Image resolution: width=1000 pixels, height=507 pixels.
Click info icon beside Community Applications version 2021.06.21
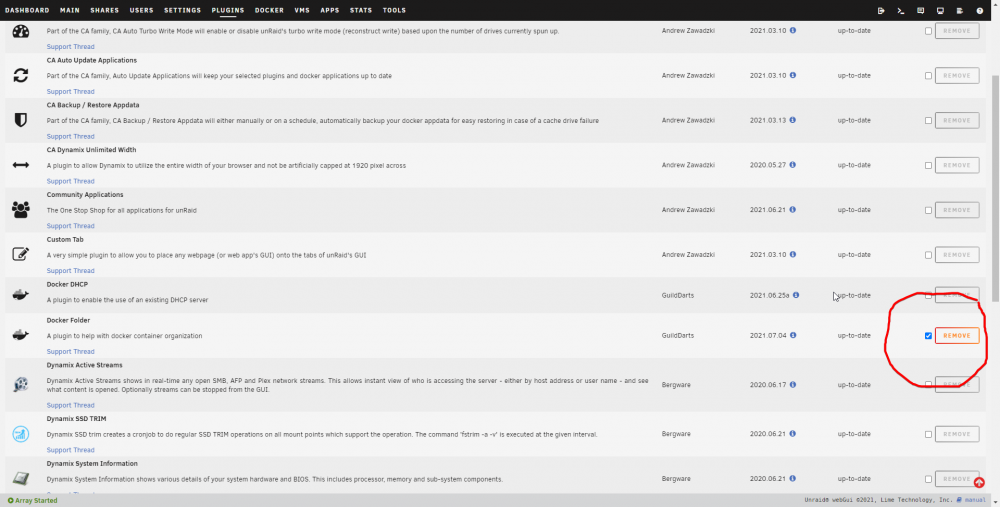point(793,209)
